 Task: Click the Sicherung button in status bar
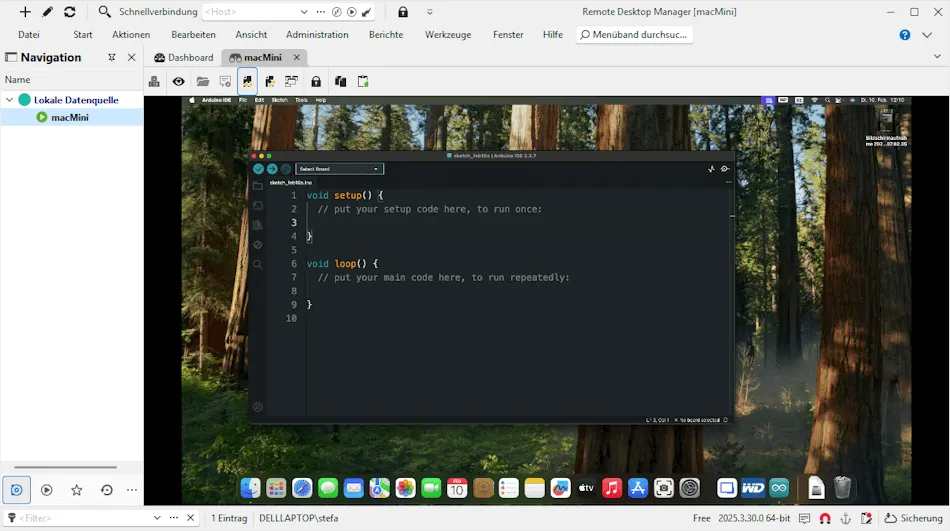(913, 518)
